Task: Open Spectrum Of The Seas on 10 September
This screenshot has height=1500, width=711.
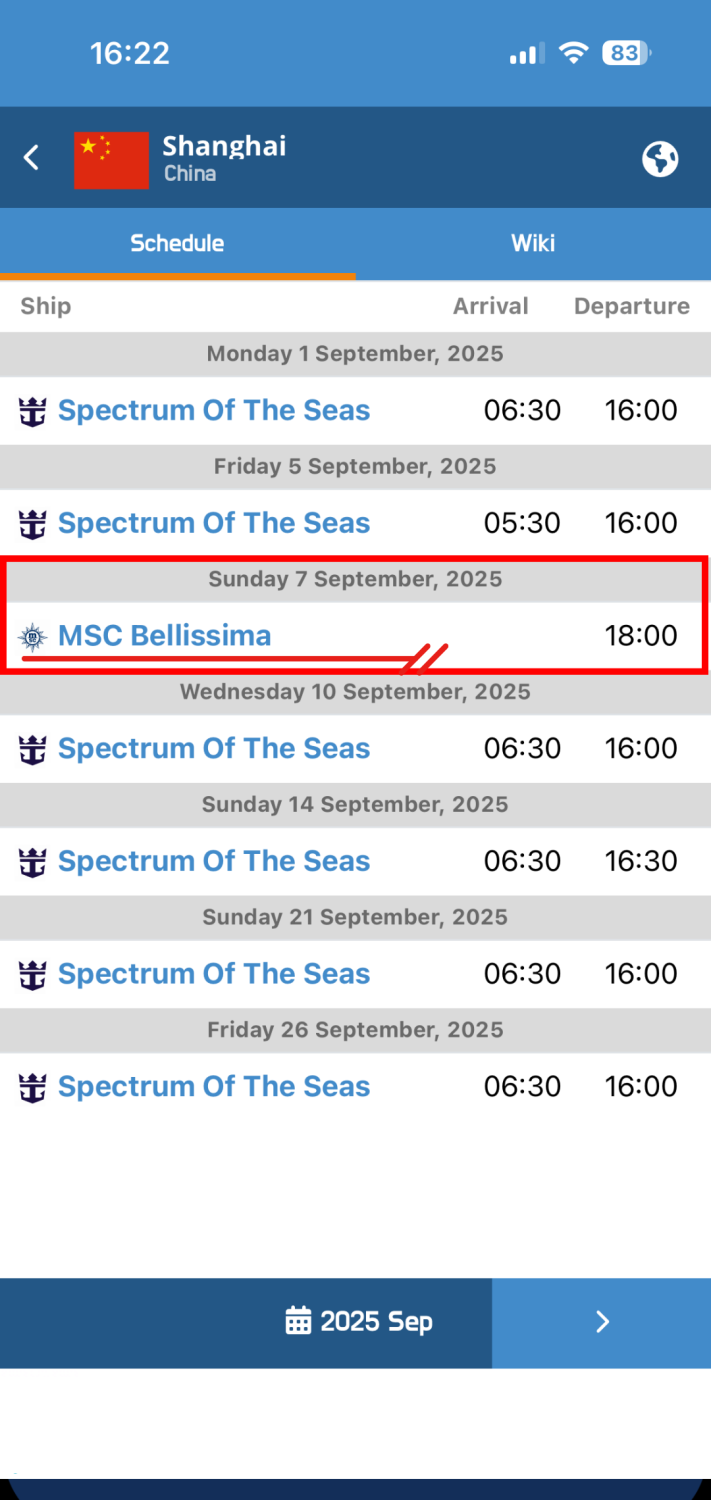Action: click(214, 748)
